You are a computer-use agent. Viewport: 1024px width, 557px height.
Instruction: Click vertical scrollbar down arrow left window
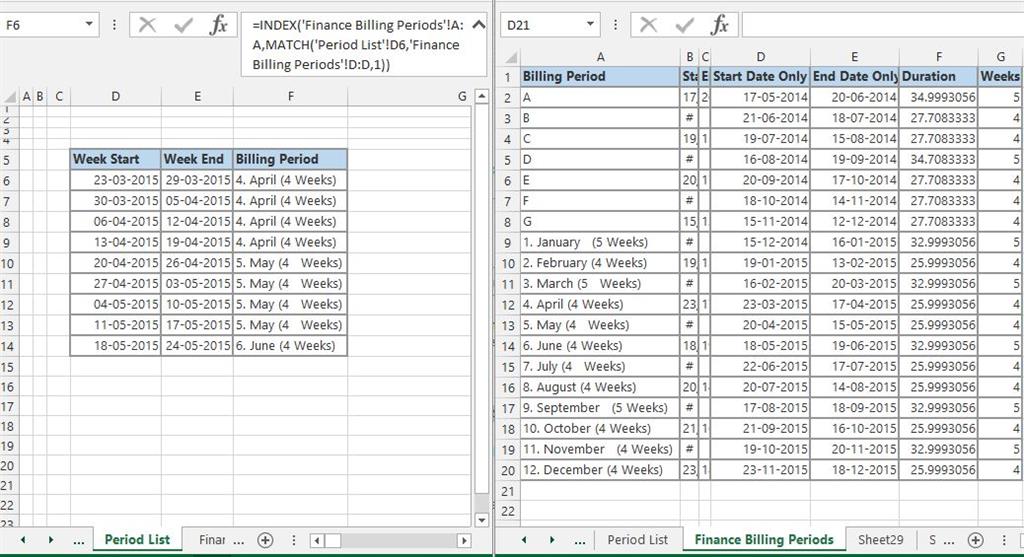click(x=482, y=520)
